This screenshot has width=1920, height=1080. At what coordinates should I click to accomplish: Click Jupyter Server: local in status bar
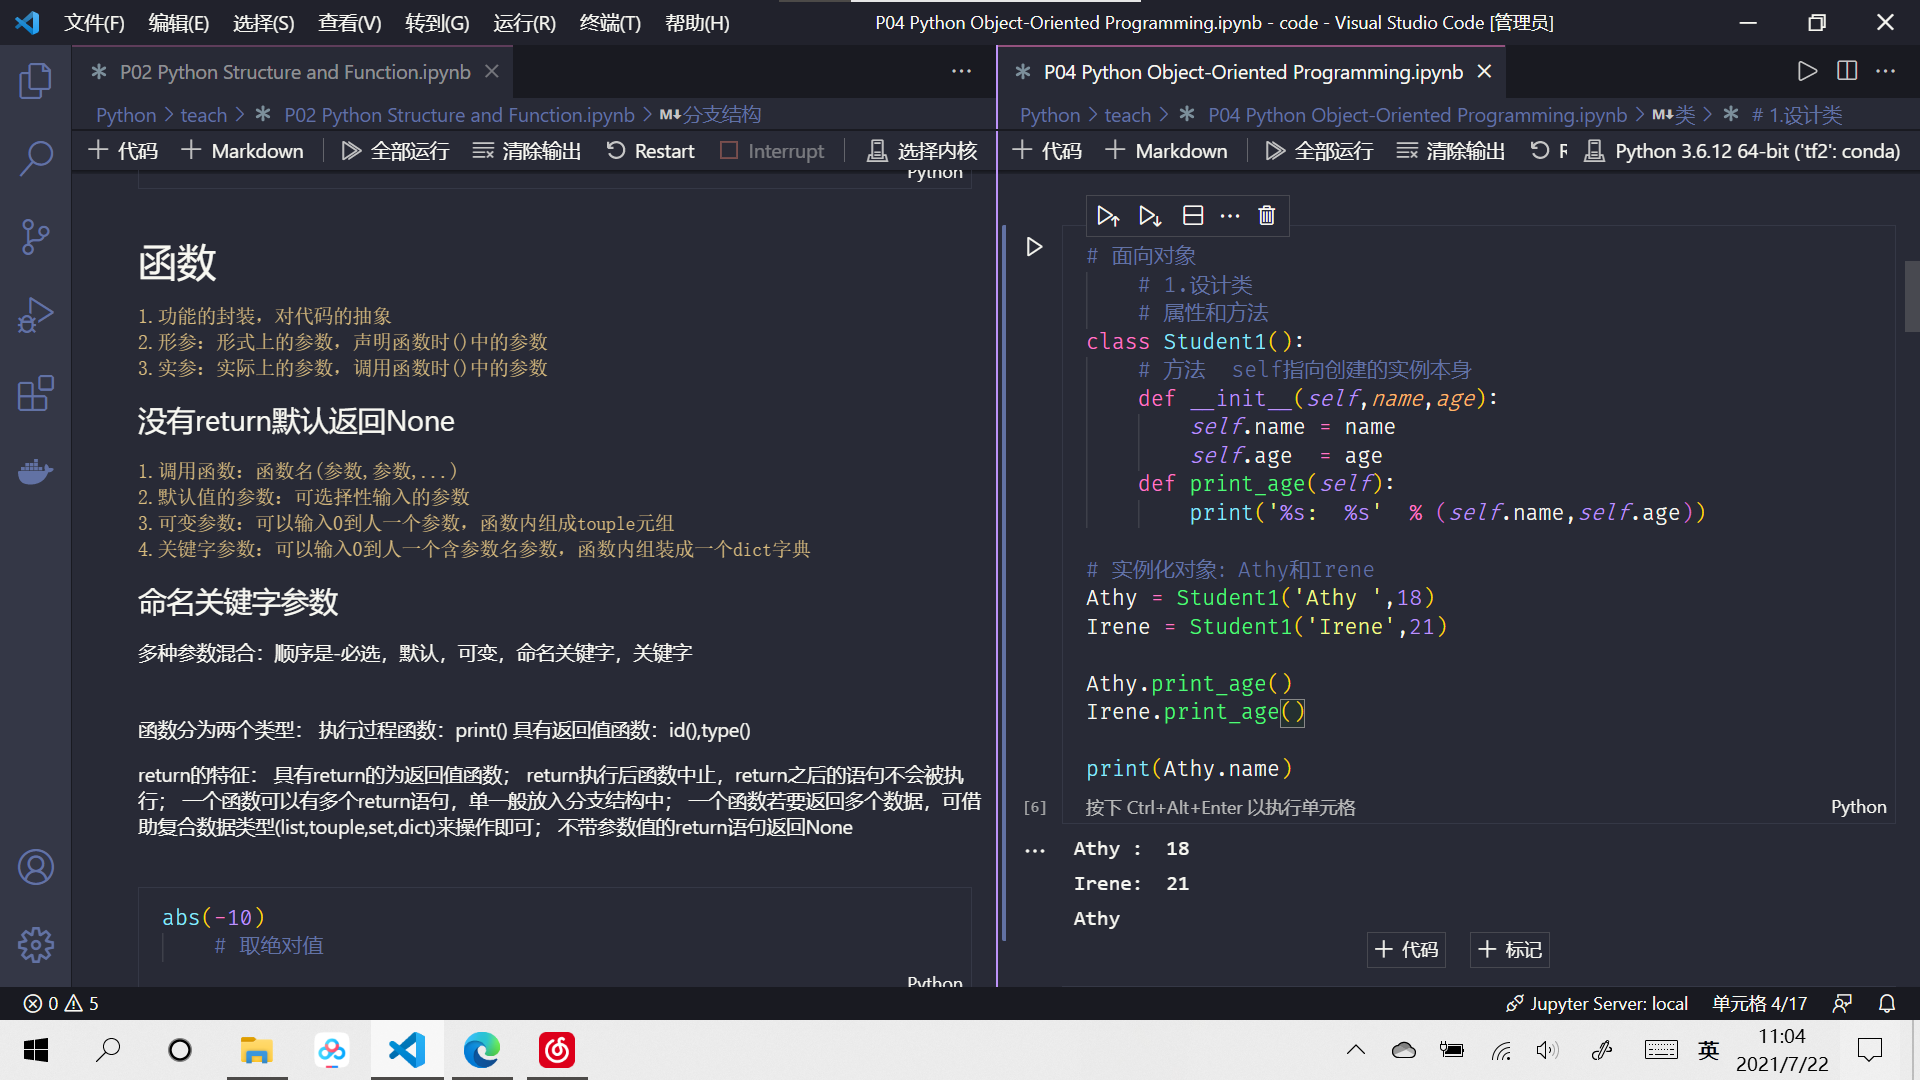tap(1597, 1003)
